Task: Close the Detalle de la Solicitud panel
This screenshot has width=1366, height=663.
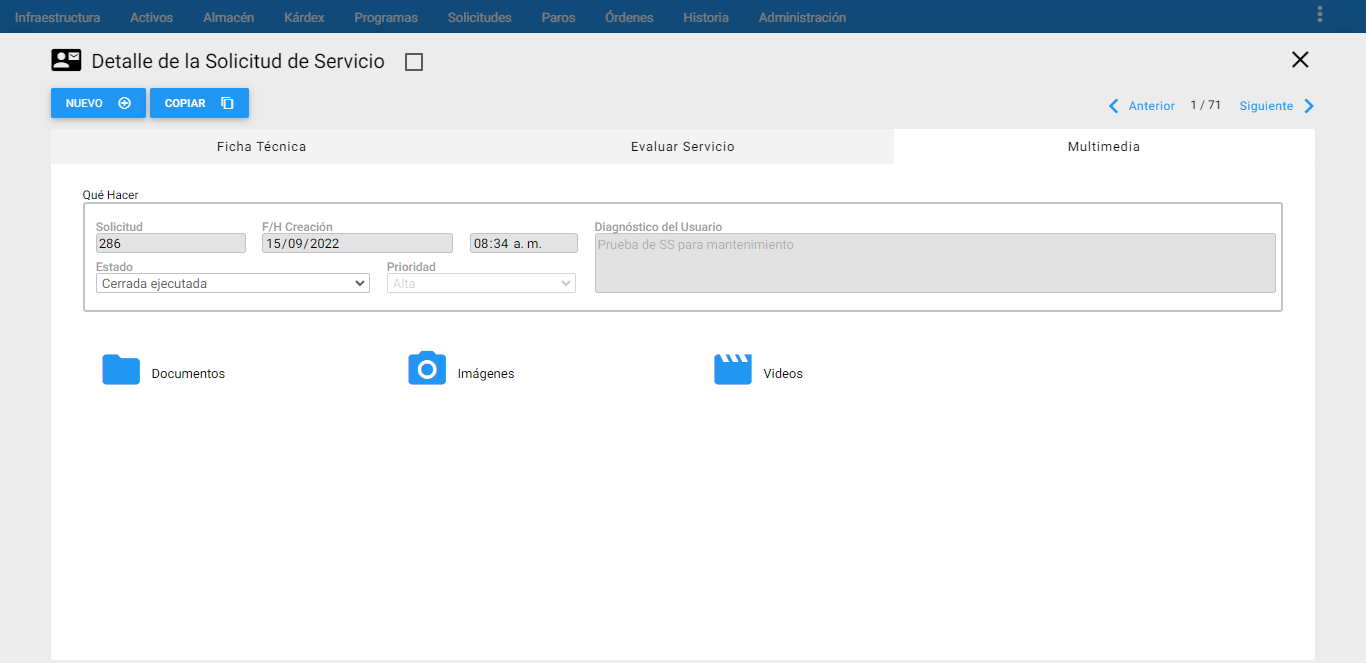Action: pyautogui.click(x=1300, y=60)
